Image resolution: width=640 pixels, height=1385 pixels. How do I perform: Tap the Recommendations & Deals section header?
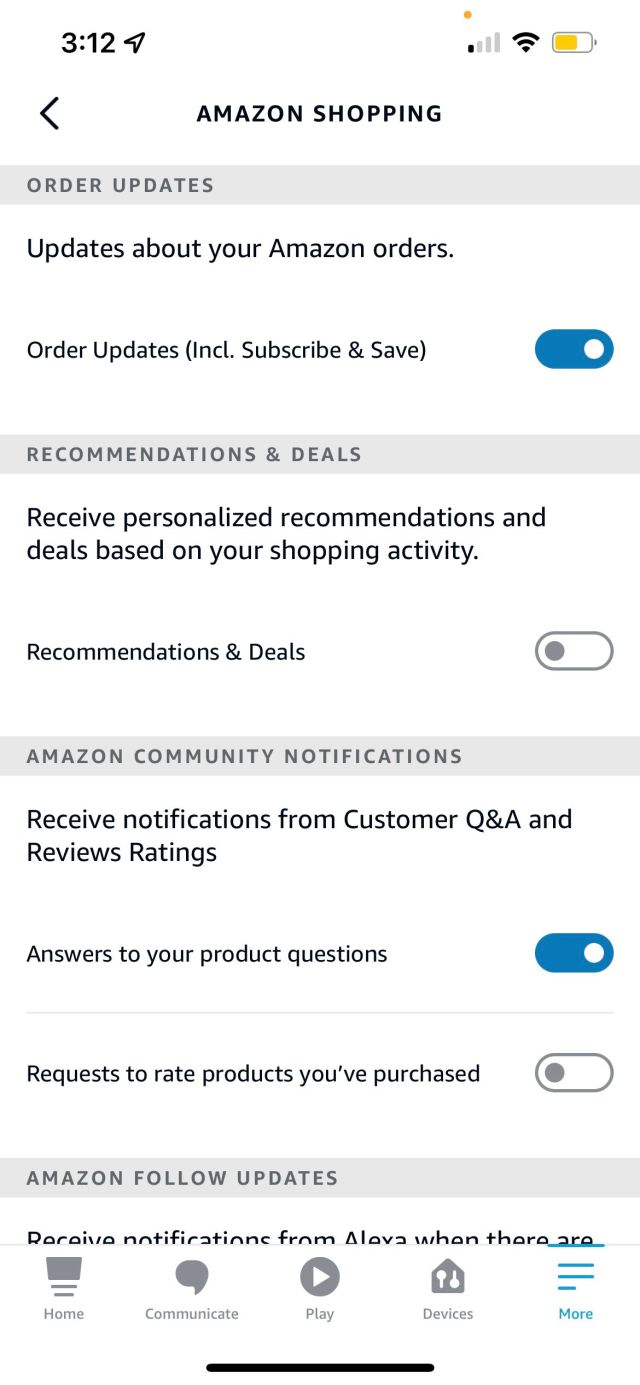[x=194, y=454]
